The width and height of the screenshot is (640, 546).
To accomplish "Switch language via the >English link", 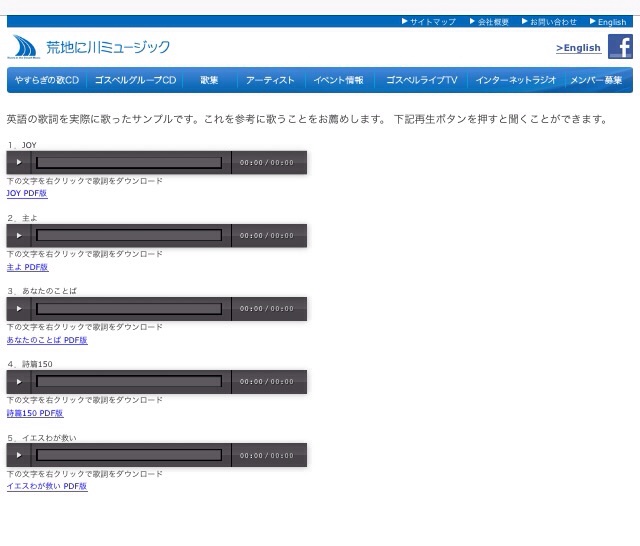I will coord(578,48).
